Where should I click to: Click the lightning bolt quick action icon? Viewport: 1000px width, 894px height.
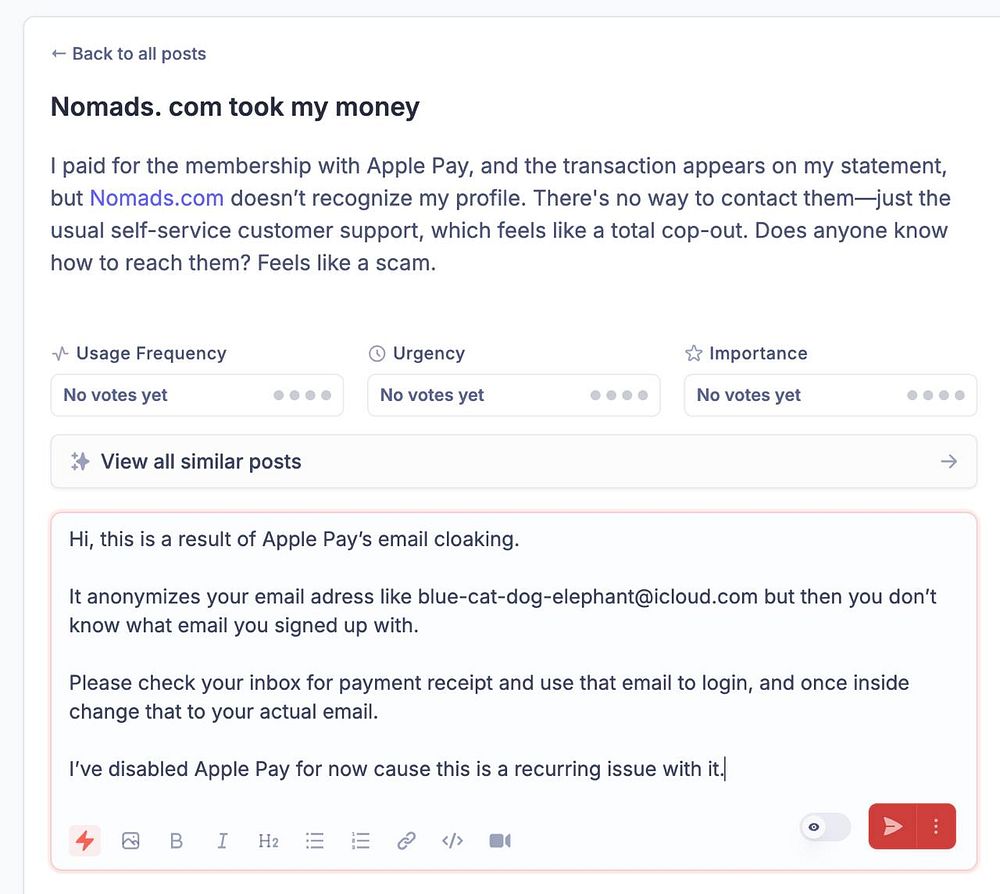(85, 841)
